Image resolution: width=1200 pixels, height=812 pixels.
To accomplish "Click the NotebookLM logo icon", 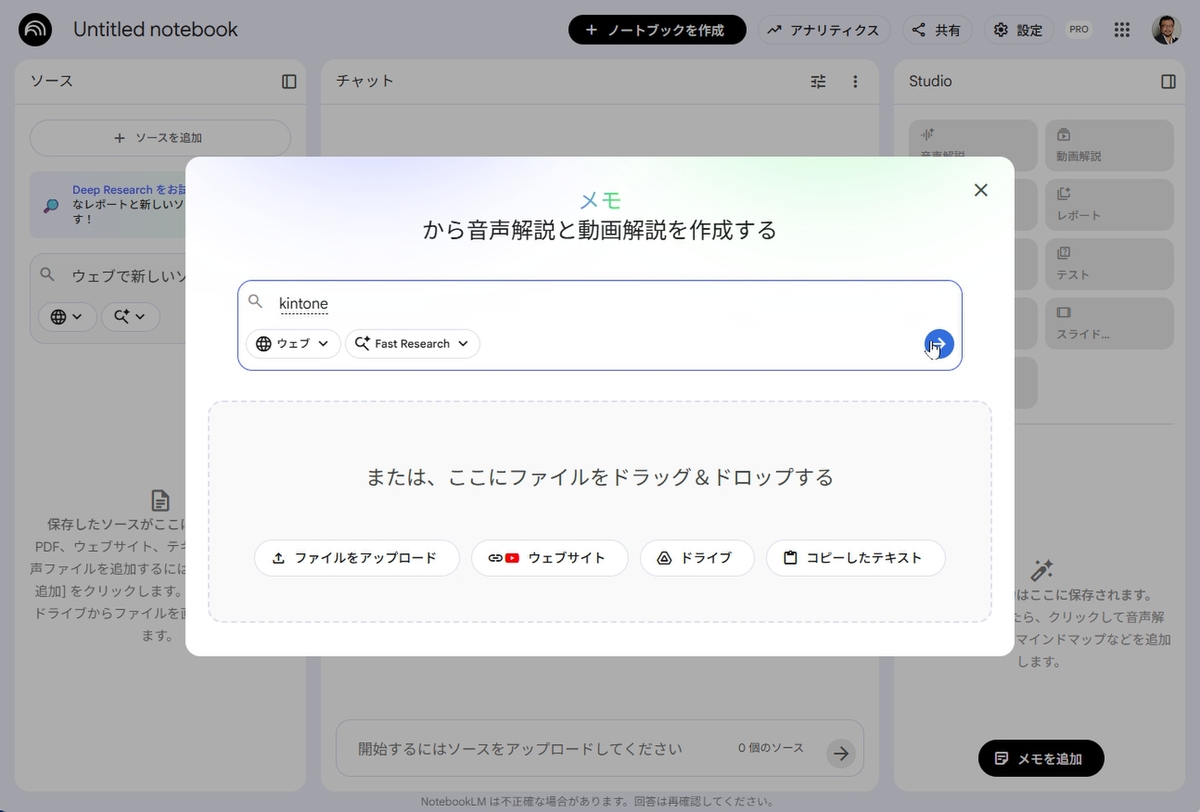I will [x=36, y=30].
